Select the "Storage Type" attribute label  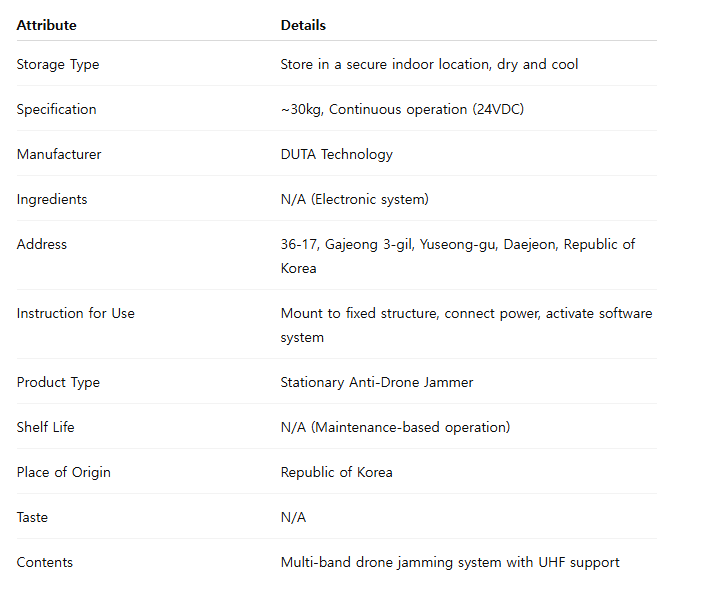[58, 65]
